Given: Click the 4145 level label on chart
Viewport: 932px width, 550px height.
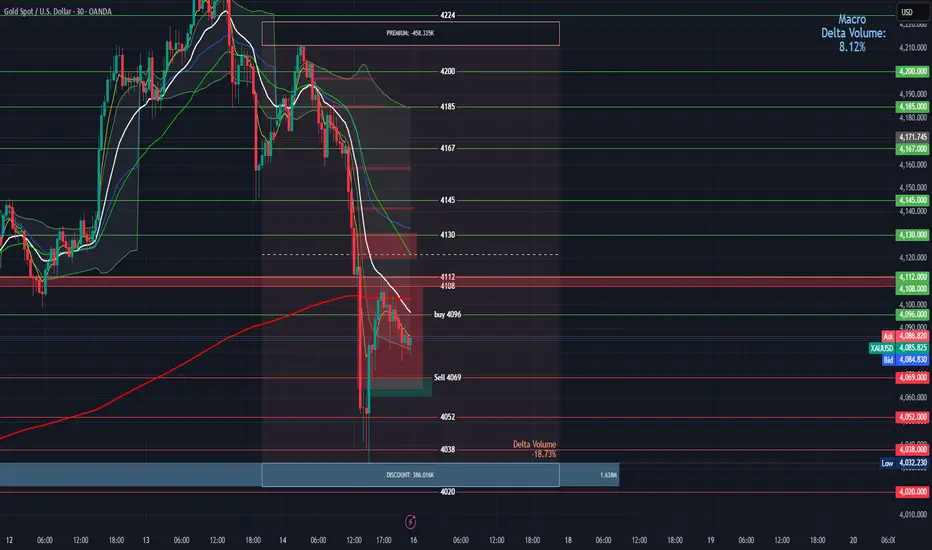Looking at the screenshot, I should click(448, 200).
